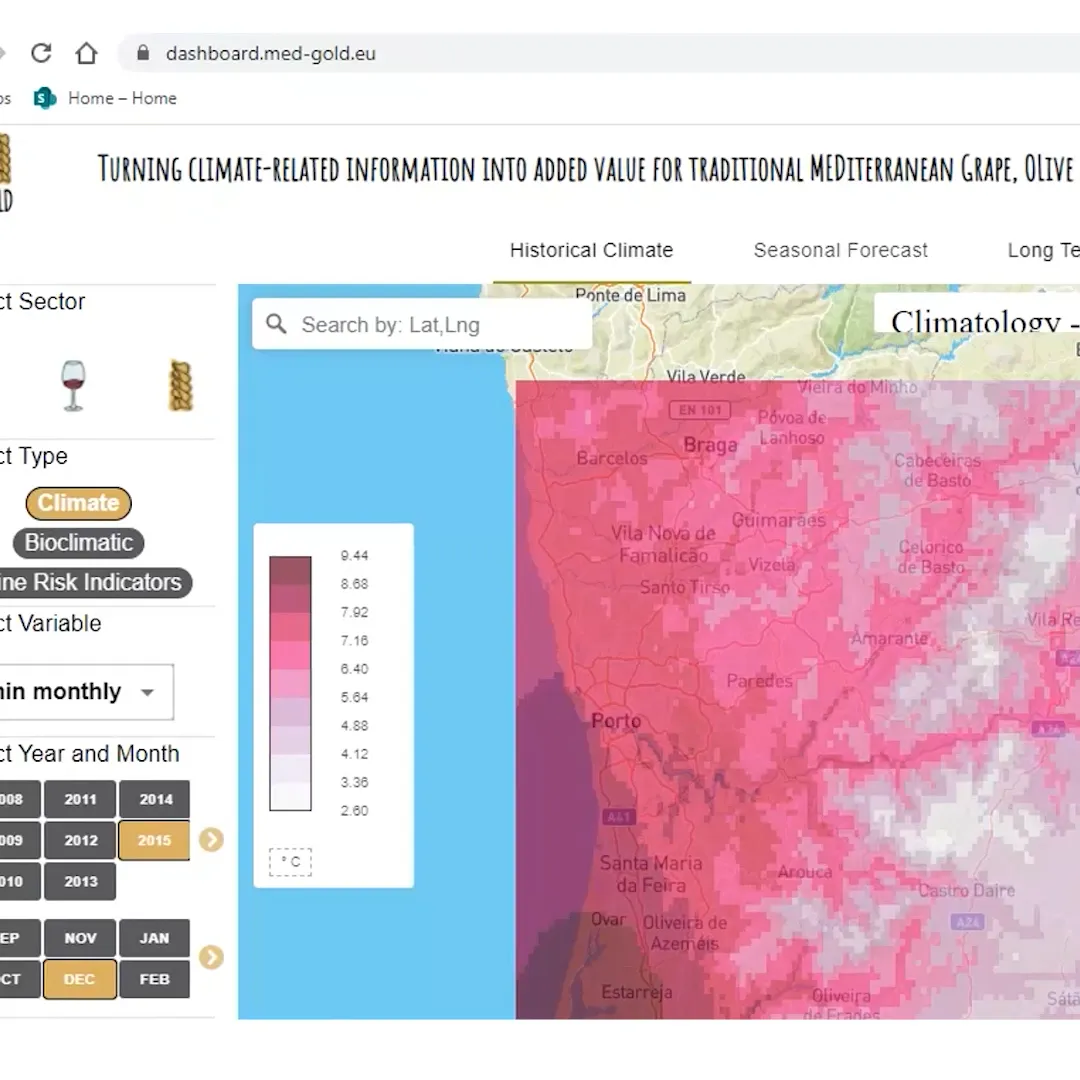Choose the highlighted year 2015
Viewport: 1080px width, 1080px height.
(x=154, y=840)
